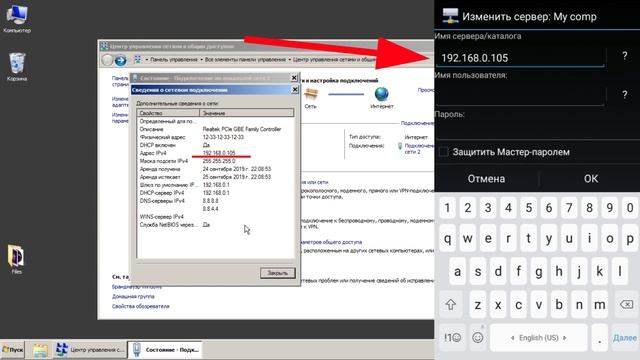Enable the Защитить Мастер-паролем checkbox
Image resolution: width=640 pixels, height=360 pixels.
[x=443, y=152]
